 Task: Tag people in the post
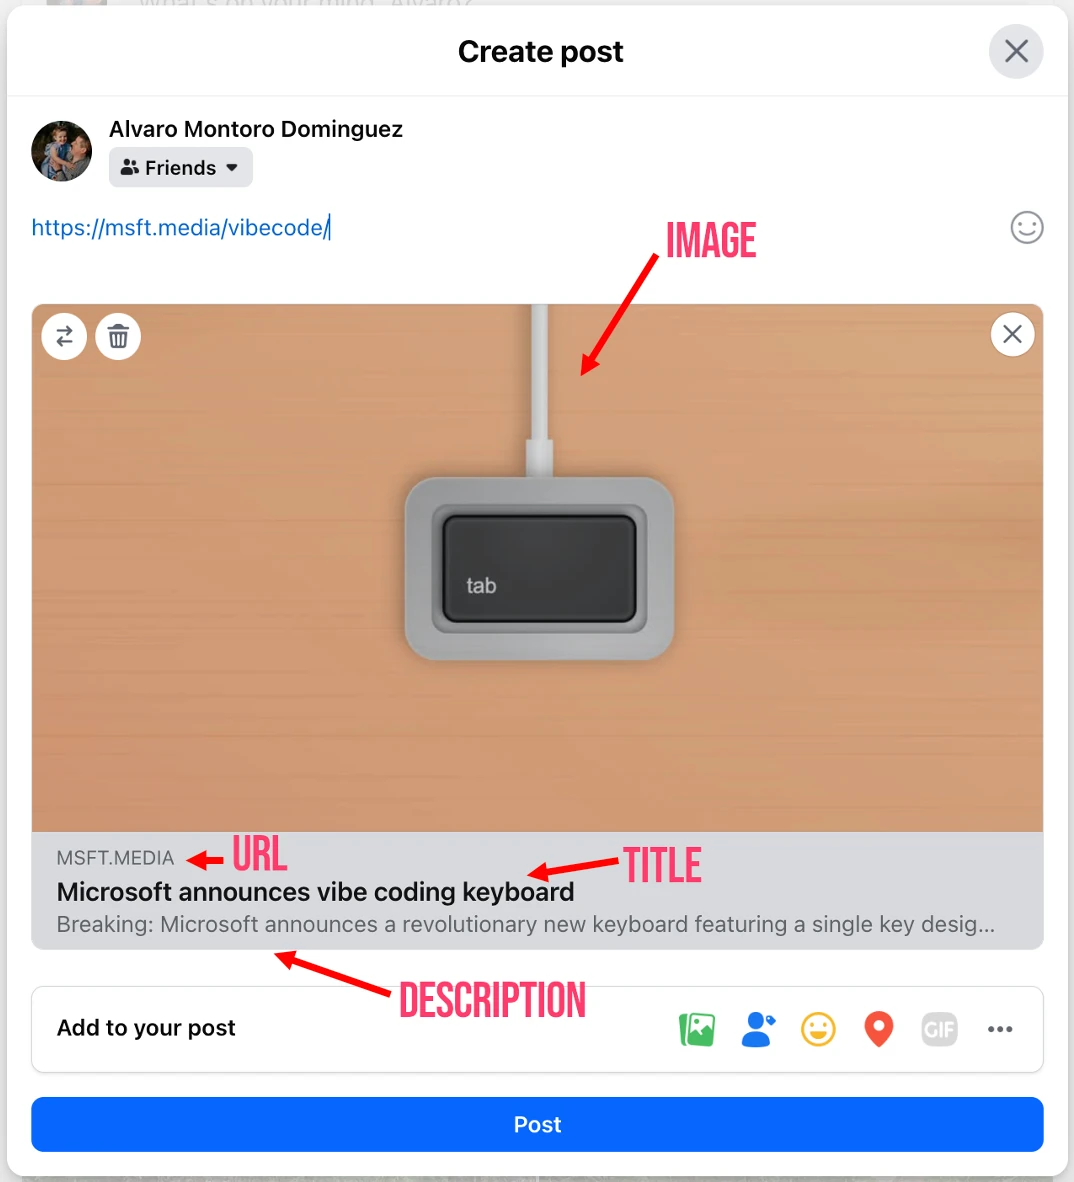tap(757, 1029)
